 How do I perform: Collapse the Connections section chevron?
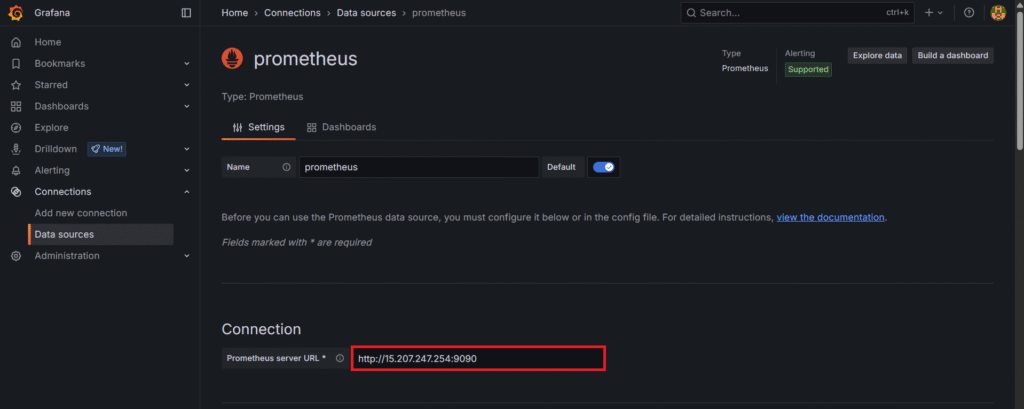coord(187,192)
